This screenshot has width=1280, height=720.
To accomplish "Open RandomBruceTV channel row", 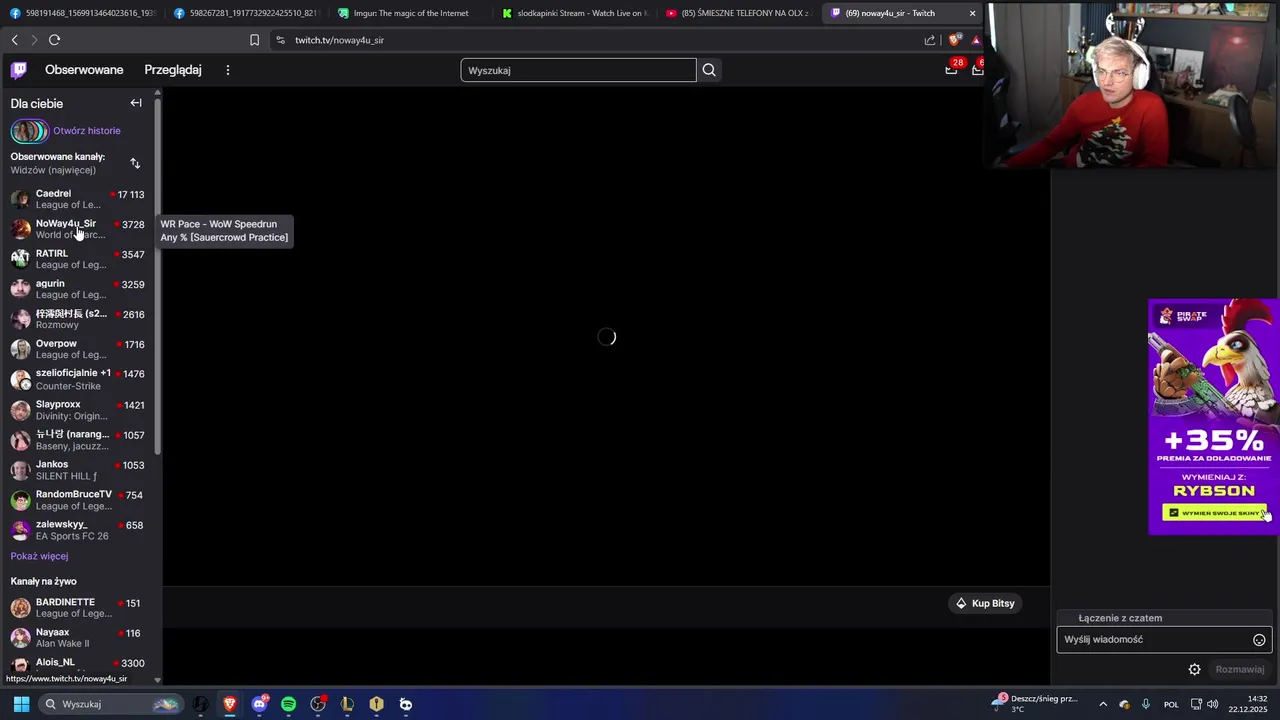I will click(x=79, y=500).
